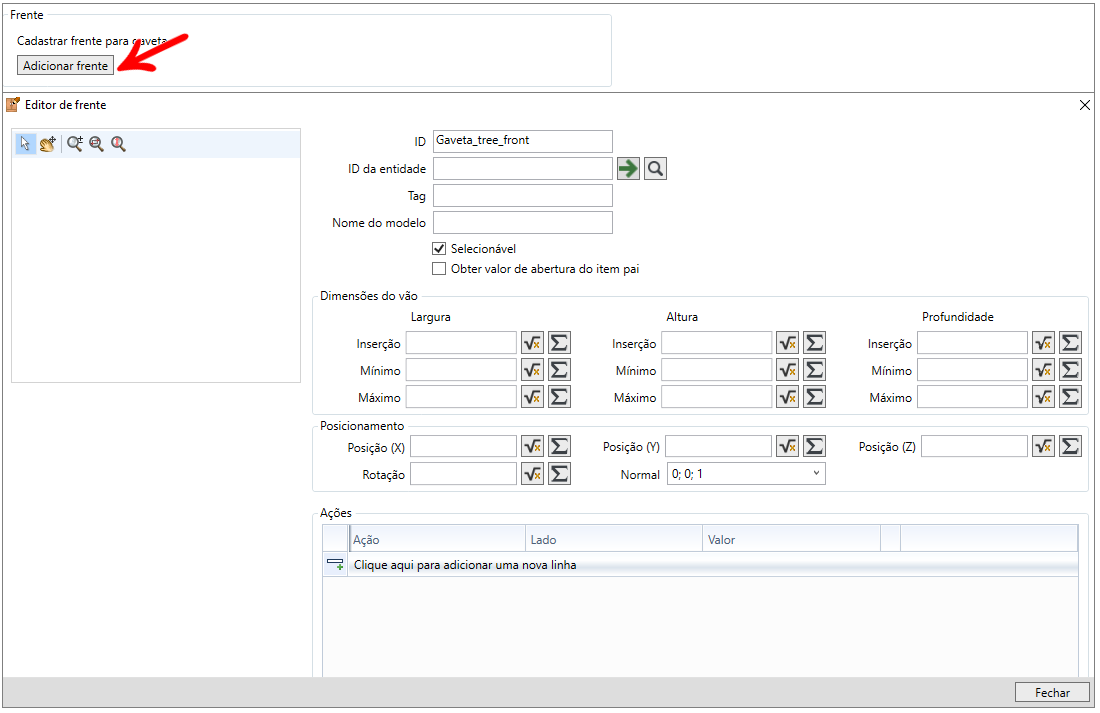Click the Altura Inserção input field
Screen dimensions: 1100x713
[716, 342]
